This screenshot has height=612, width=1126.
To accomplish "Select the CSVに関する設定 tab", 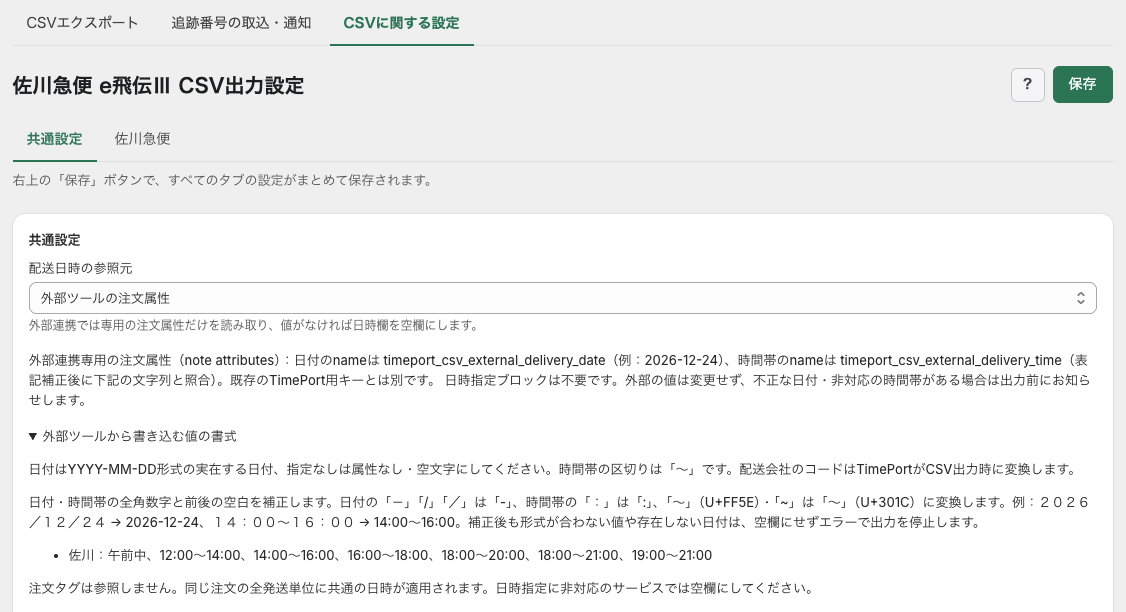I will [x=401, y=23].
